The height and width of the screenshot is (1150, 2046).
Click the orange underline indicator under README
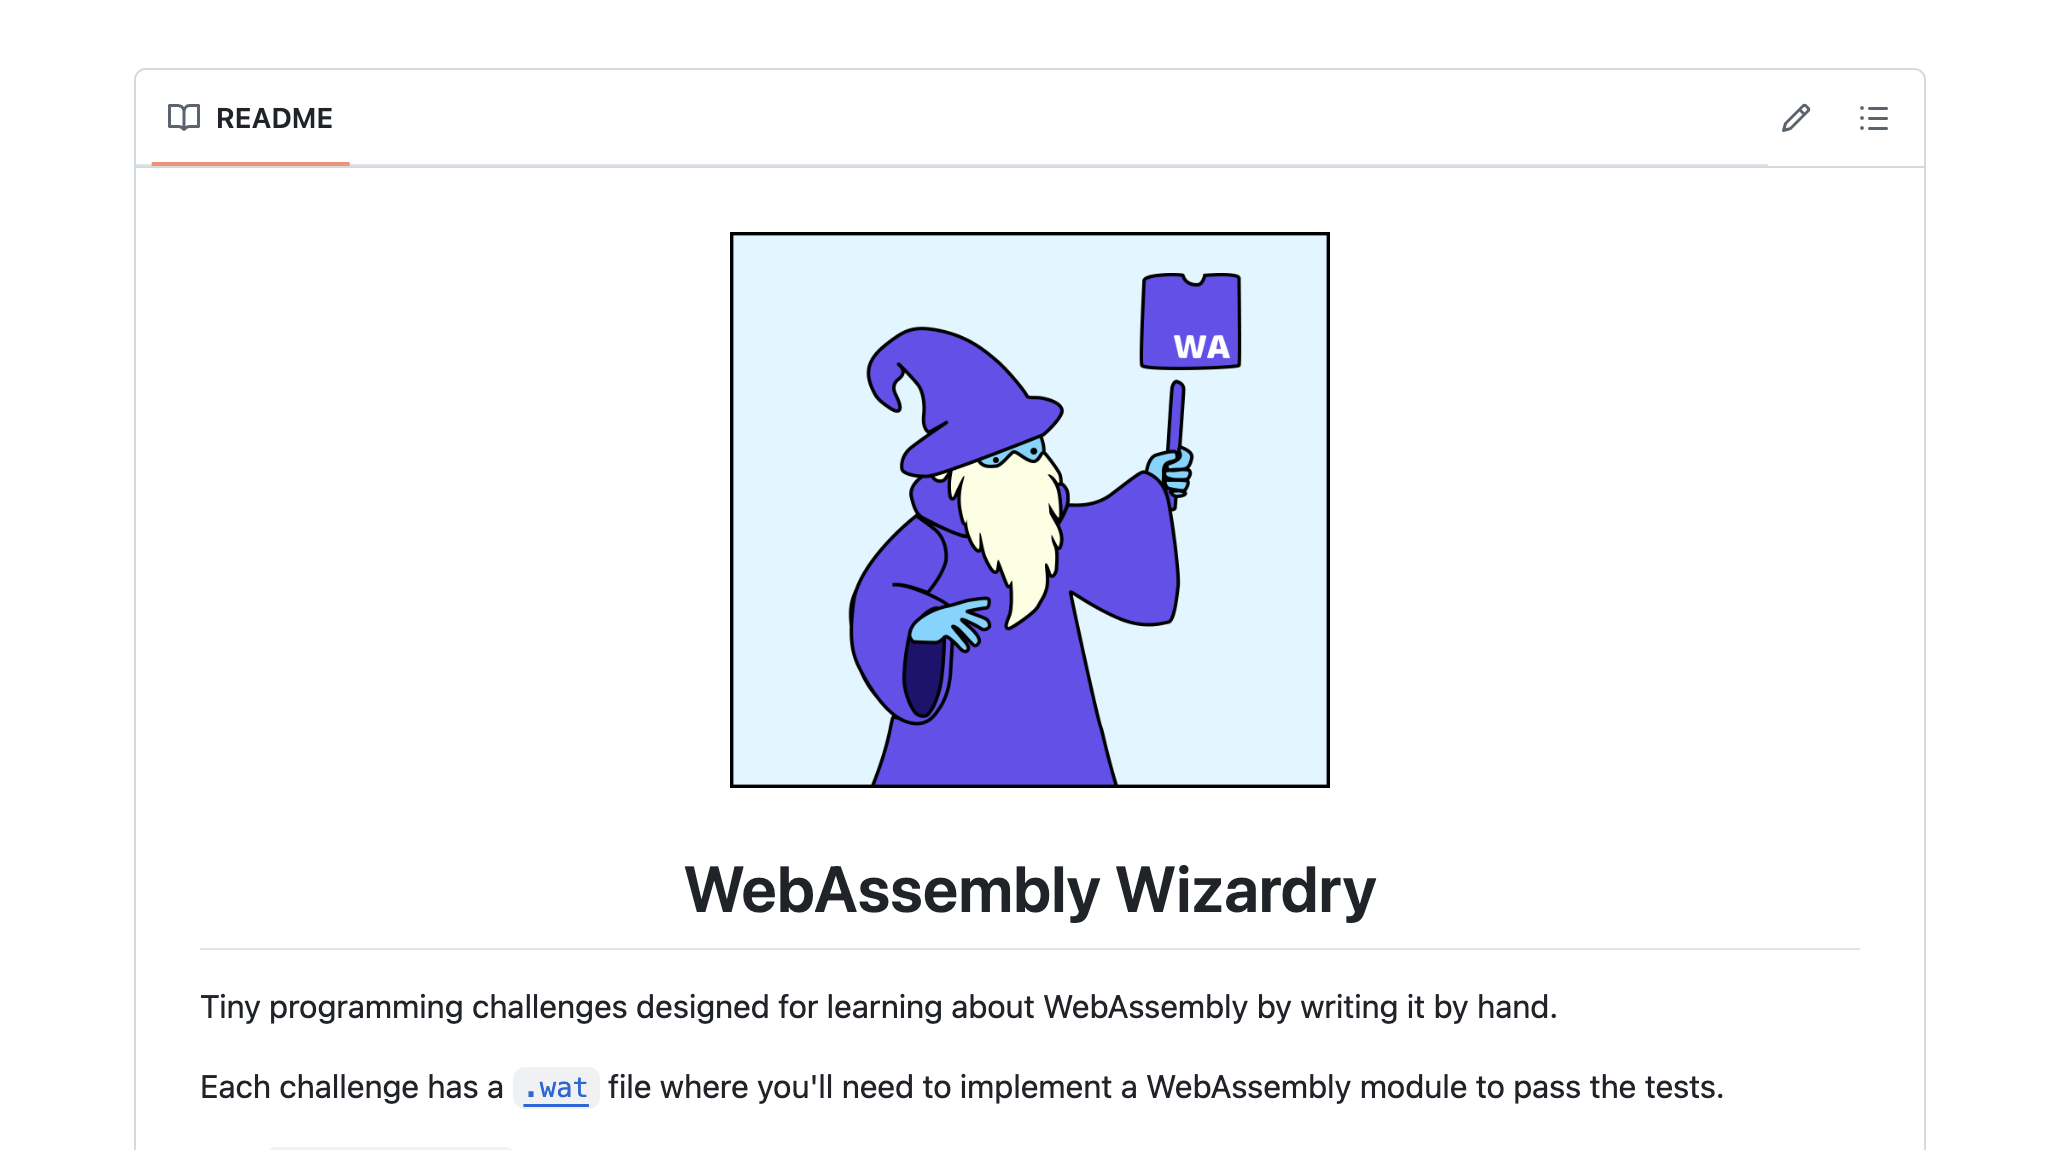tap(250, 162)
